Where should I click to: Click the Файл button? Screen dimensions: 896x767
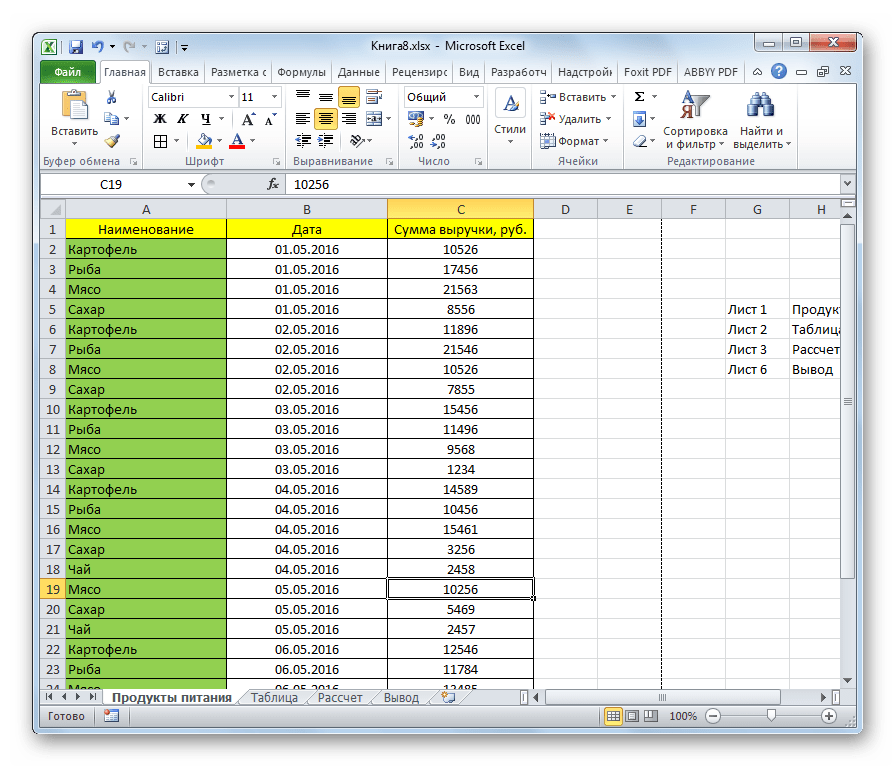tap(68, 72)
